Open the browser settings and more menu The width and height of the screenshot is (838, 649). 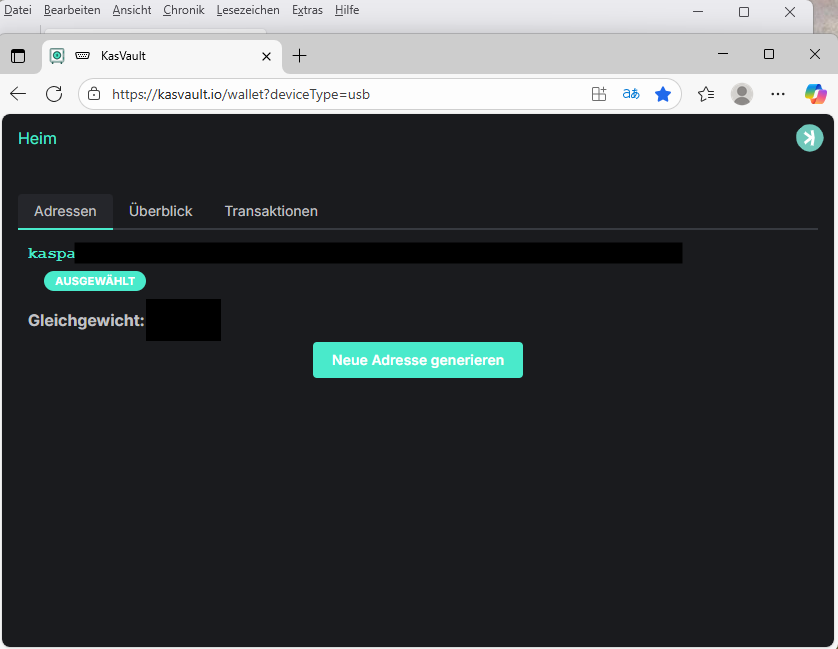[778, 94]
